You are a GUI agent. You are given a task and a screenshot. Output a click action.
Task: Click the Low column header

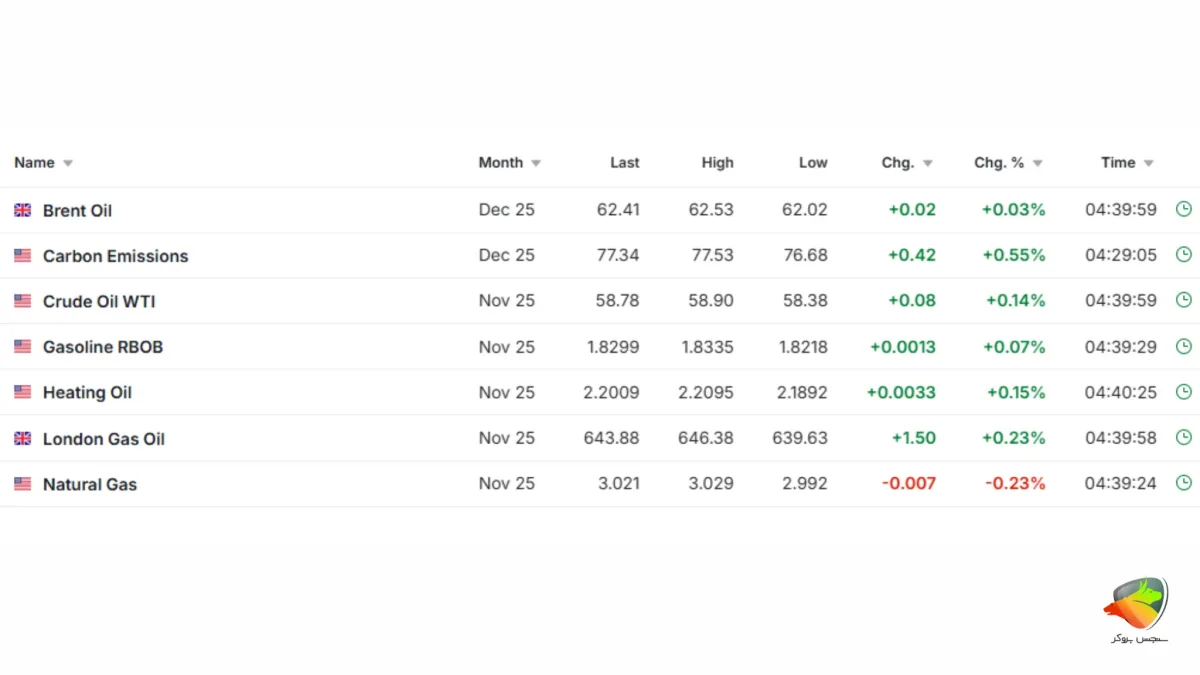tap(813, 162)
